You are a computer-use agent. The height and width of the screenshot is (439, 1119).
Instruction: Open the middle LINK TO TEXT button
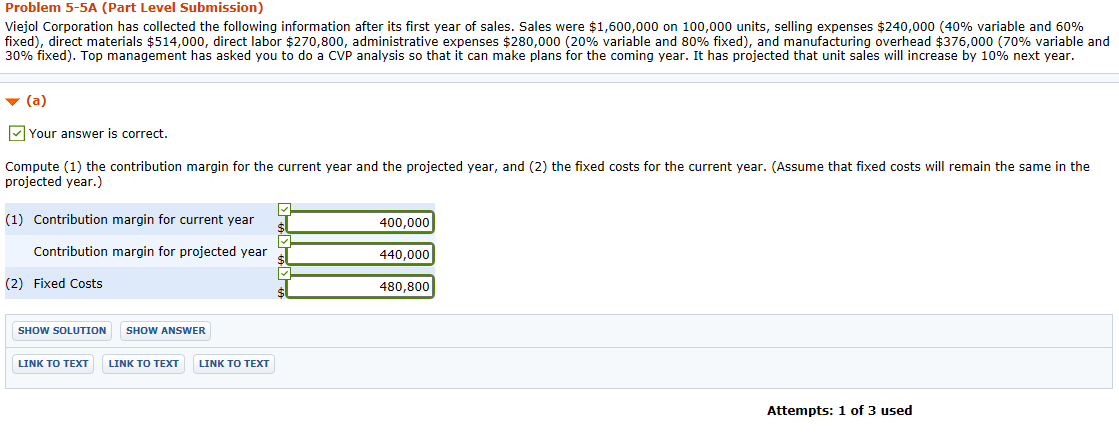tap(143, 363)
